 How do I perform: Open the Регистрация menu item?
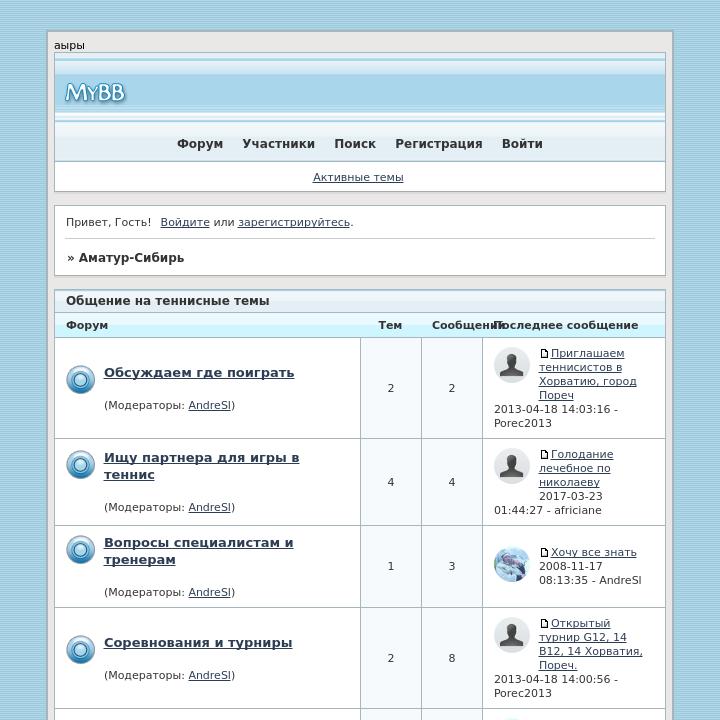click(439, 144)
